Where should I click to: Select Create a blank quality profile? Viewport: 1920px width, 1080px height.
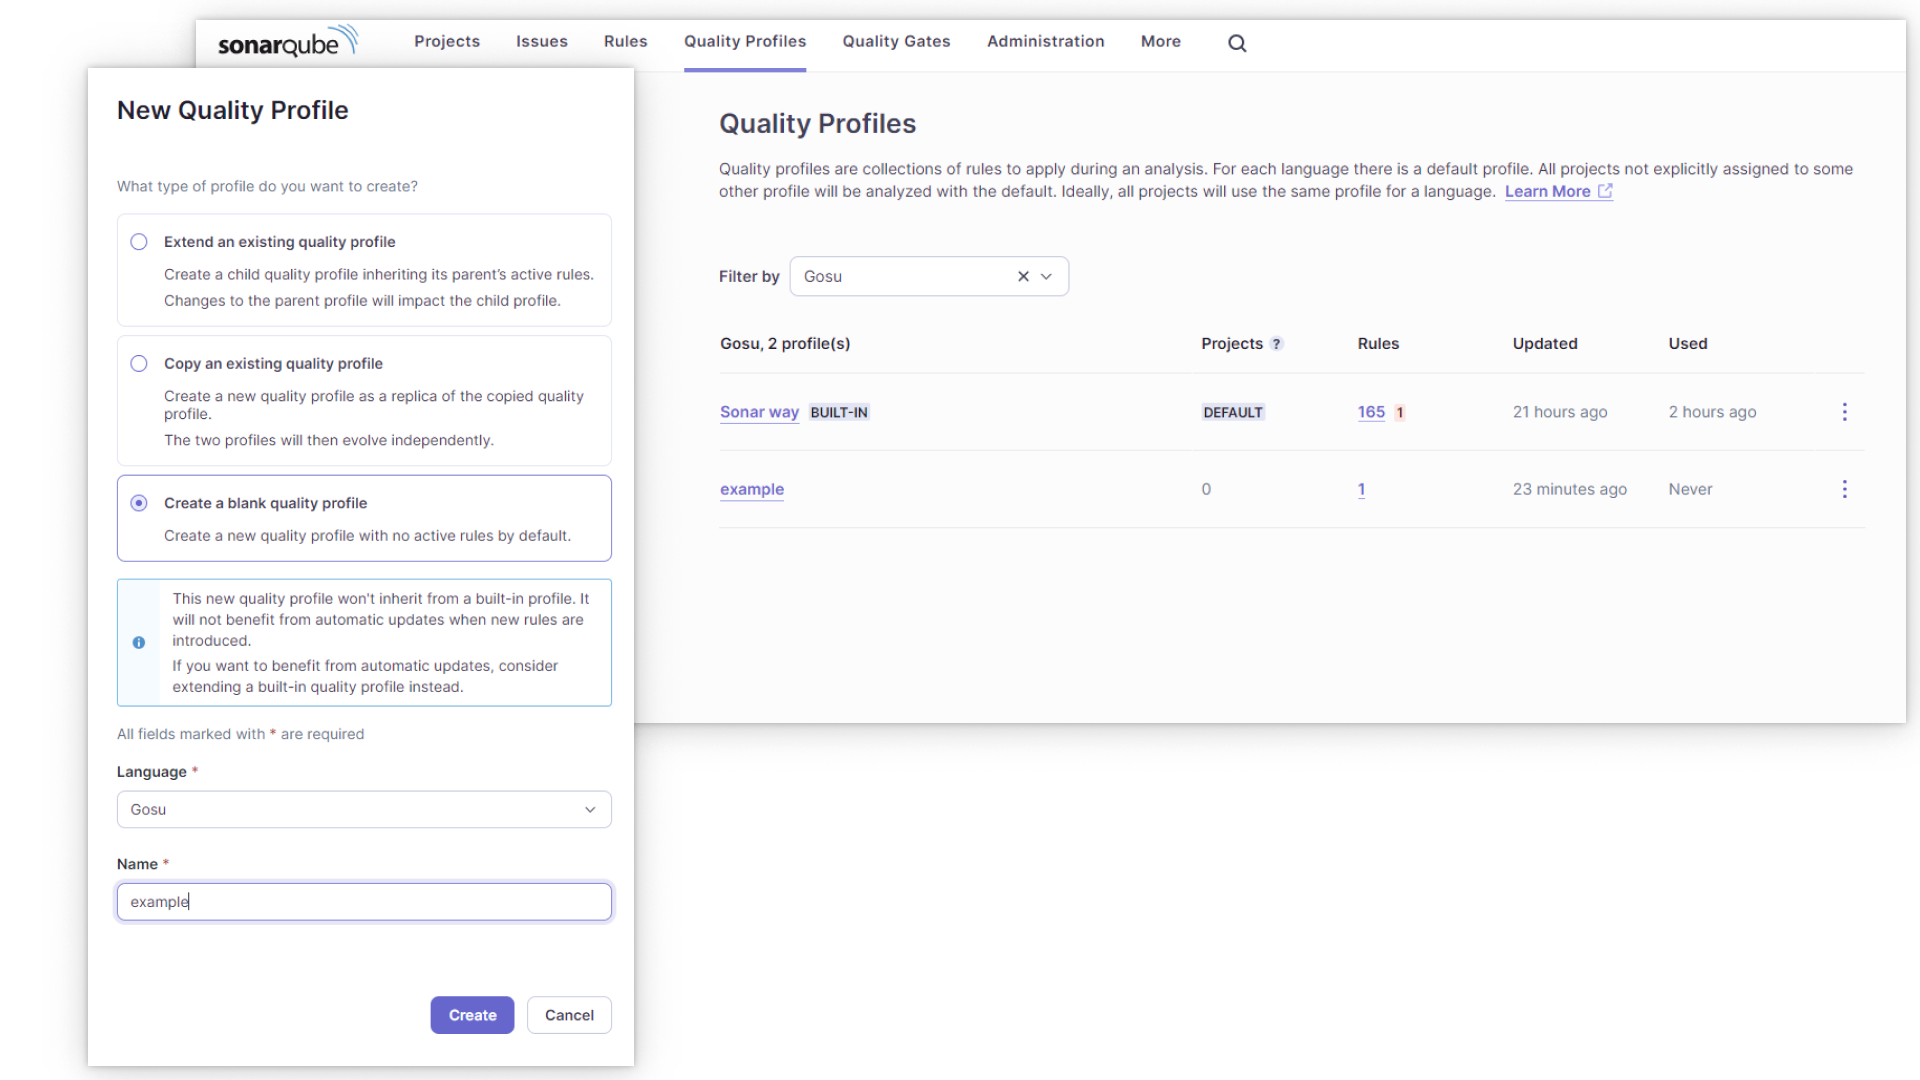pyautogui.click(x=139, y=503)
